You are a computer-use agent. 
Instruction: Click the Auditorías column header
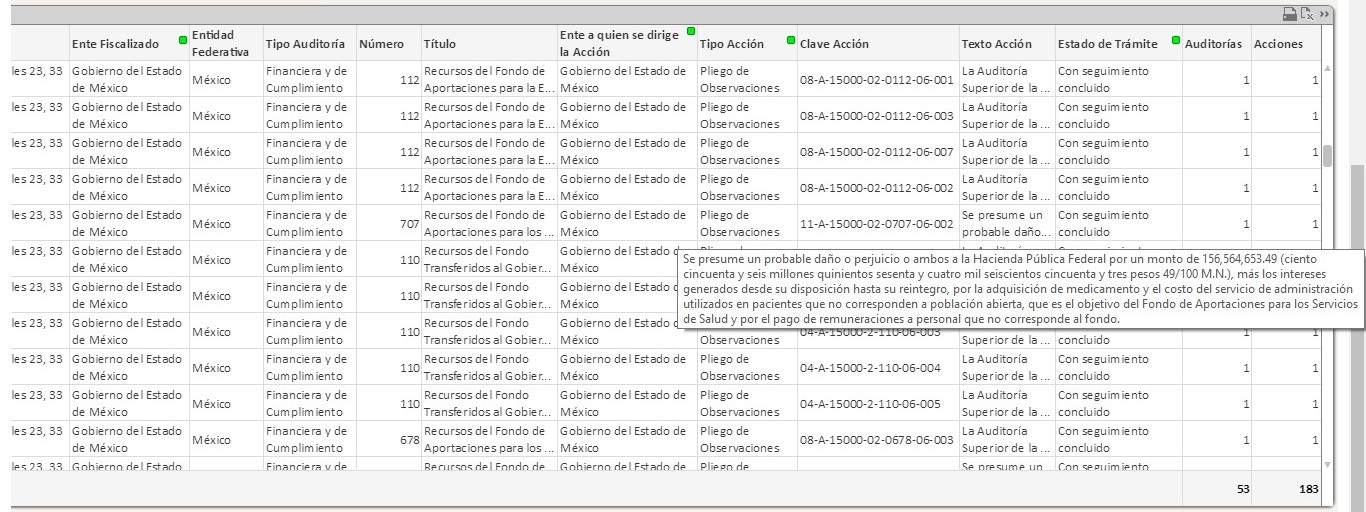1213,44
